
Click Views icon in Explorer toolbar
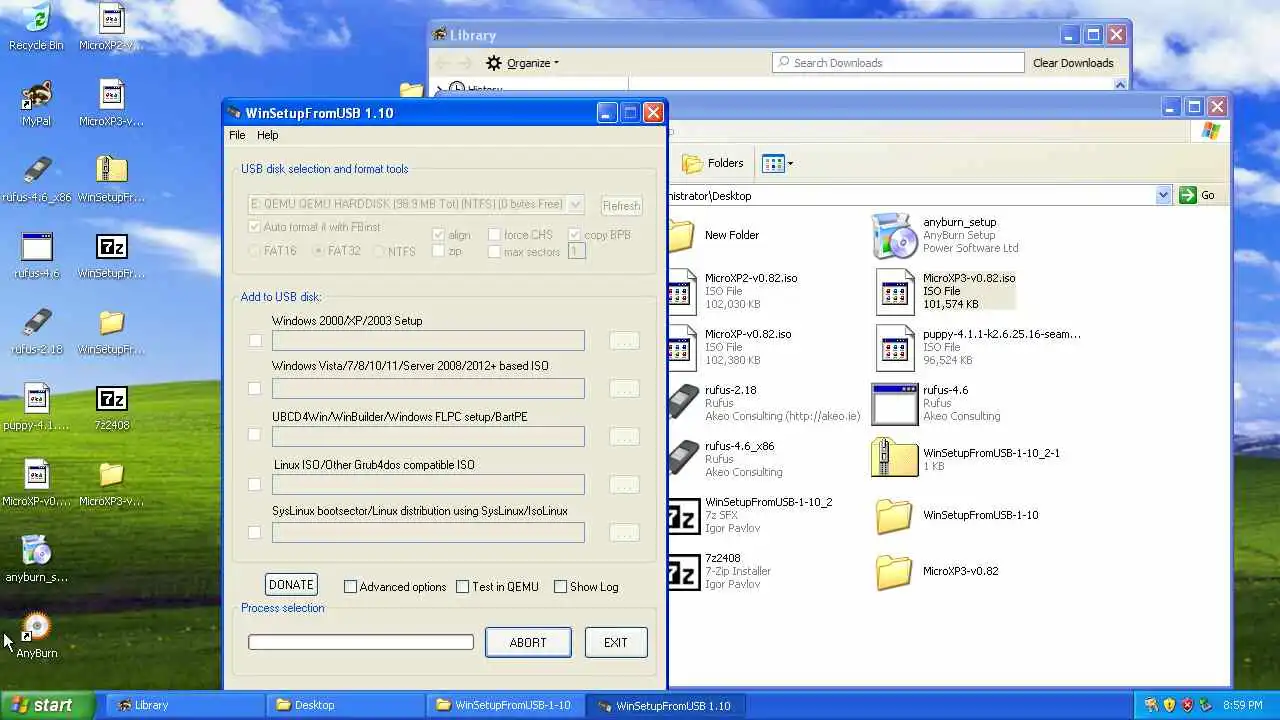(x=772, y=163)
